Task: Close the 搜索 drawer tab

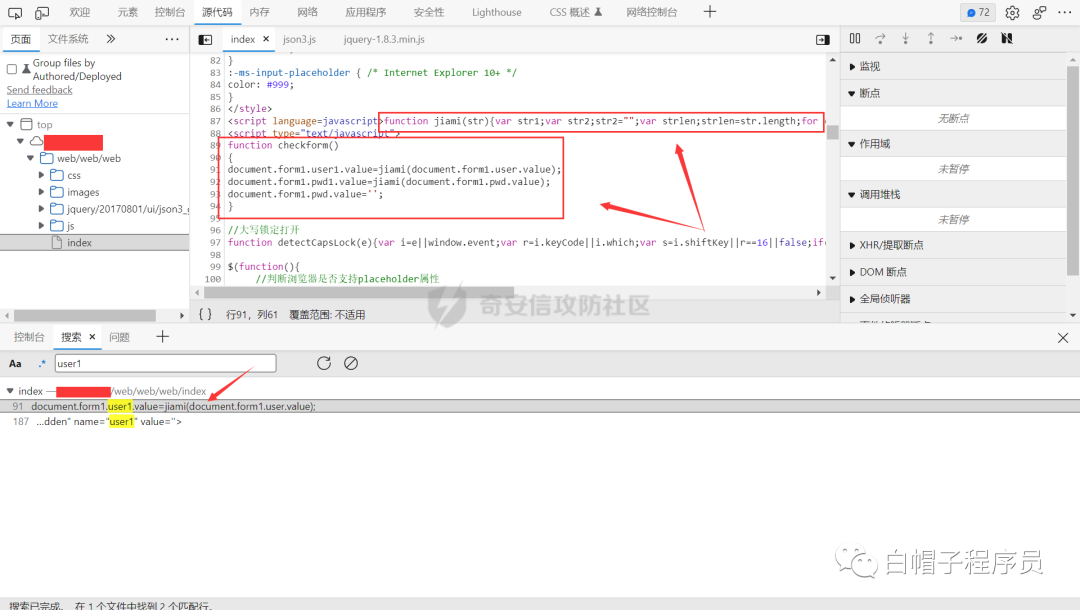Action: pyautogui.click(x=92, y=337)
